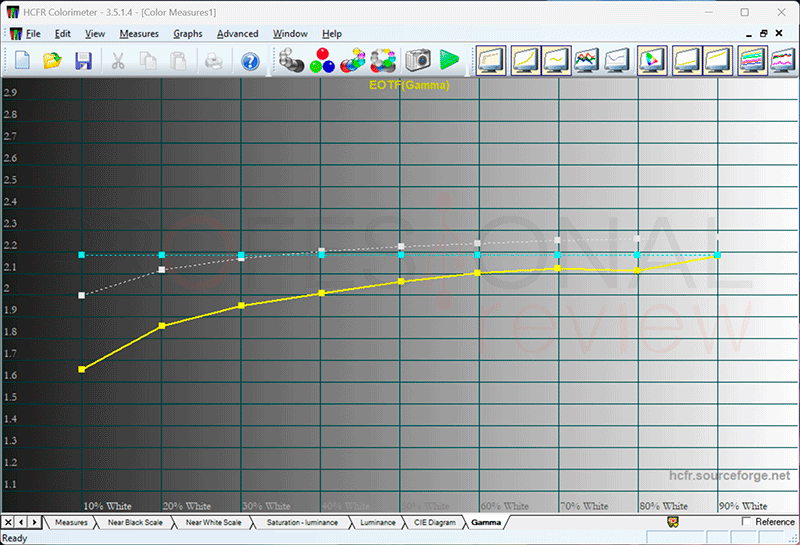Switch to the Measures tab at bottom
800x545 pixels.
(x=71, y=523)
